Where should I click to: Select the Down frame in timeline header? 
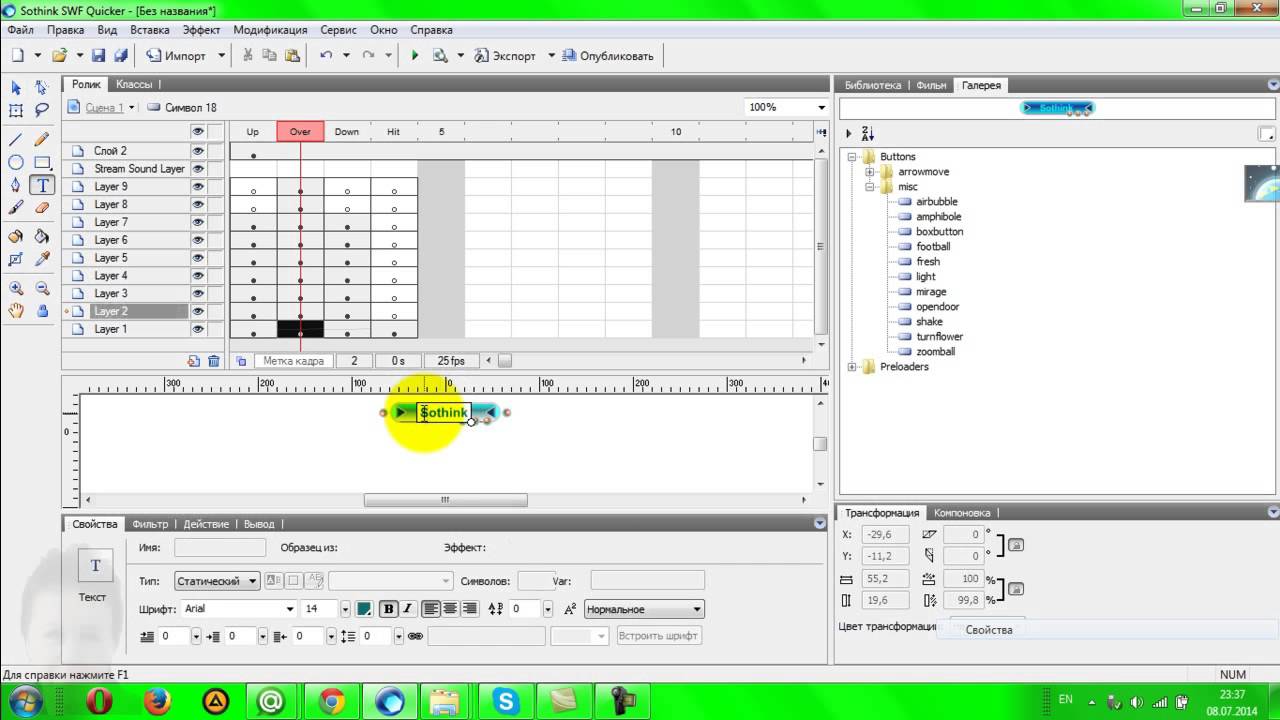[x=347, y=132]
